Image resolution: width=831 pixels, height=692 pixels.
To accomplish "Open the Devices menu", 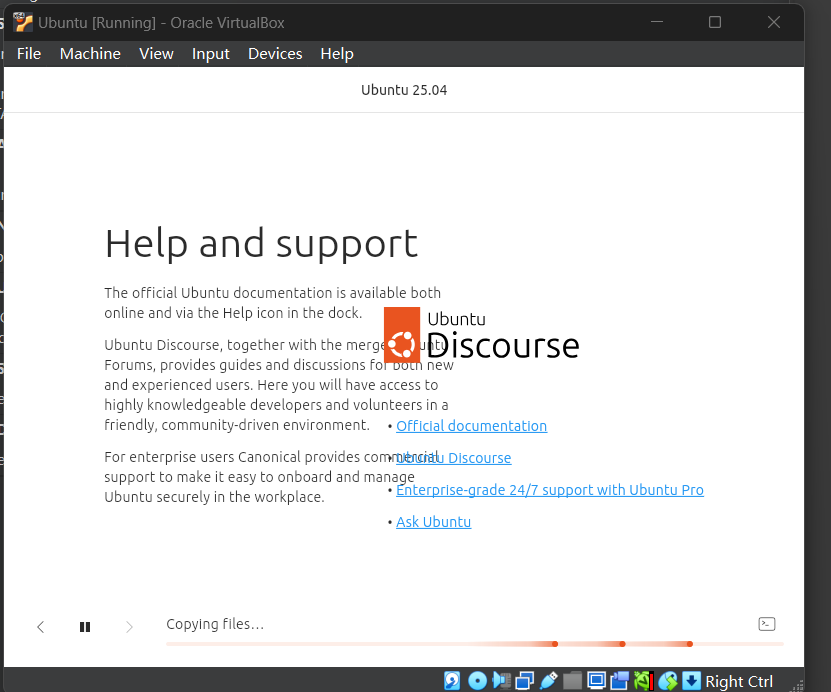I will pos(275,54).
